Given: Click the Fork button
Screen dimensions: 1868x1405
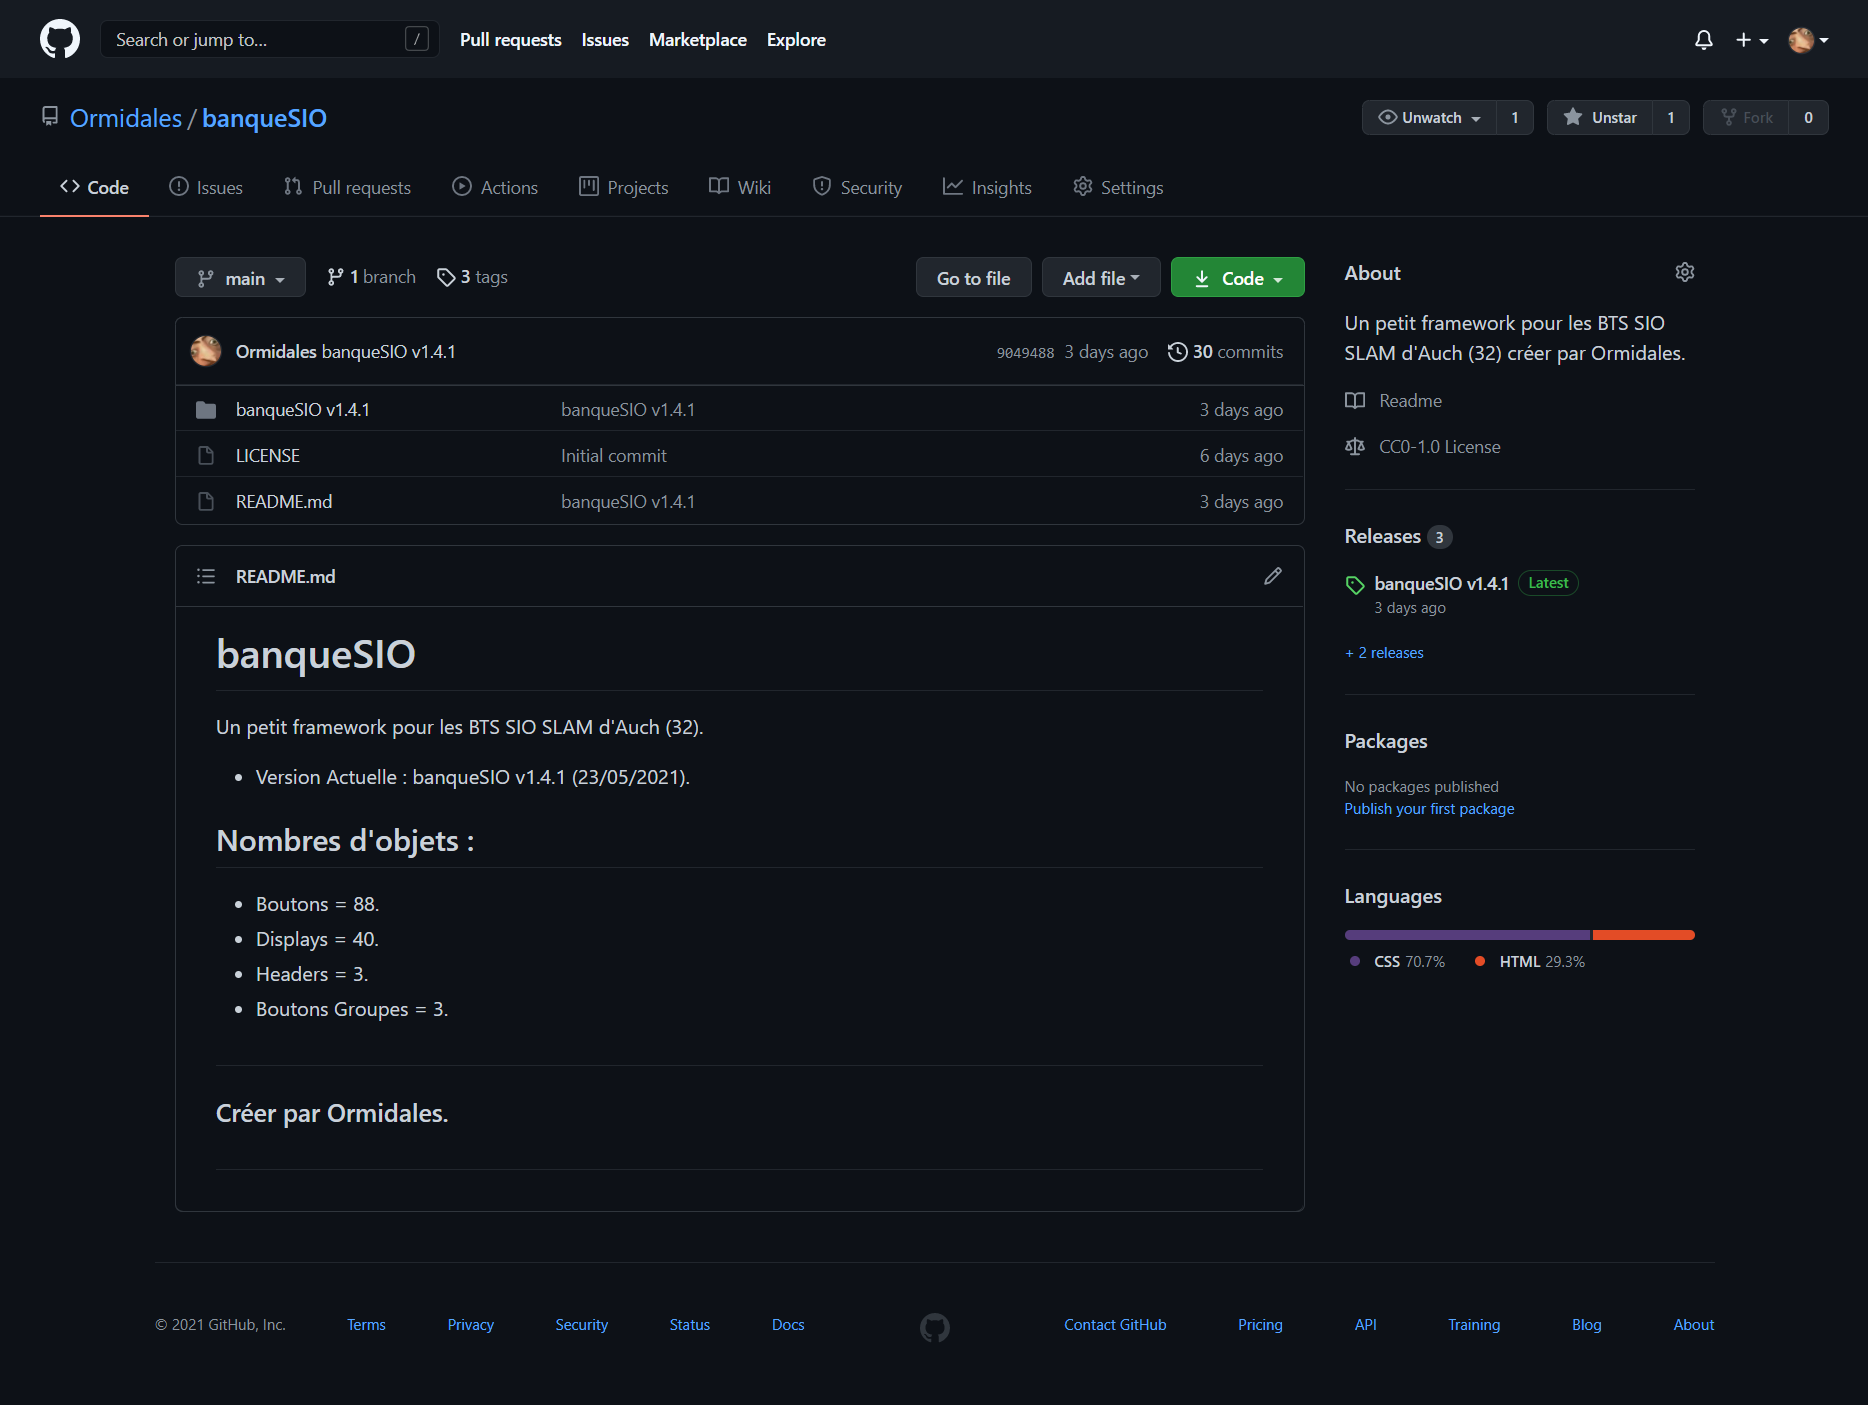Looking at the screenshot, I should click(x=1746, y=118).
